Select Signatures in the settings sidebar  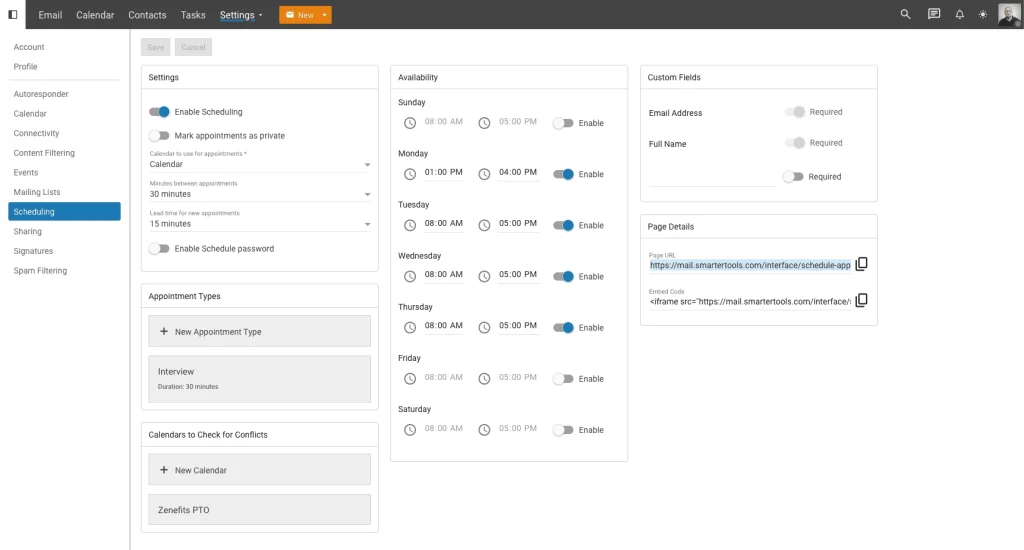tap(33, 251)
